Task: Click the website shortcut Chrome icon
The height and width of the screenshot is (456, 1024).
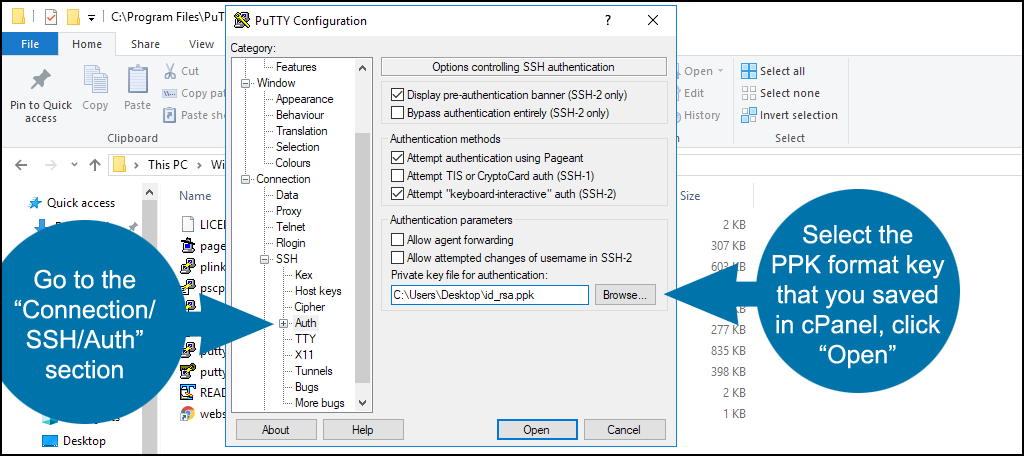Action: pos(189,413)
